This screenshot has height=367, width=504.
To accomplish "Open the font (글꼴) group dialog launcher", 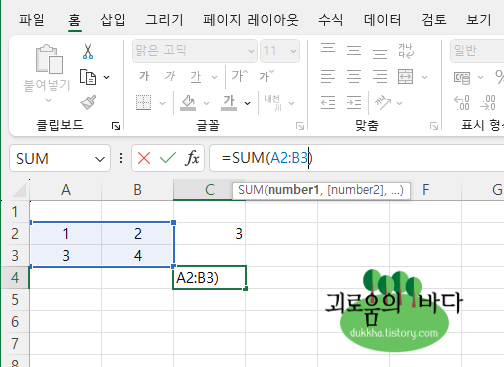I will point(300,126).
